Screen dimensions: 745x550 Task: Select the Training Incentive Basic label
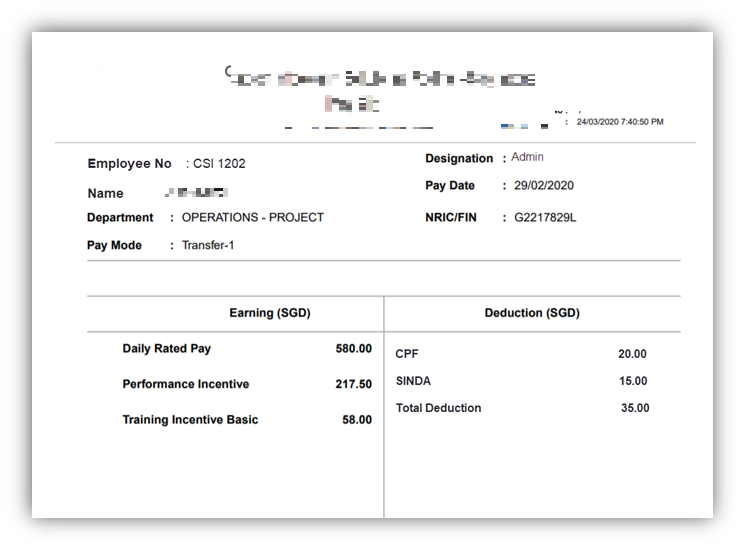click(x=190, y=420)
